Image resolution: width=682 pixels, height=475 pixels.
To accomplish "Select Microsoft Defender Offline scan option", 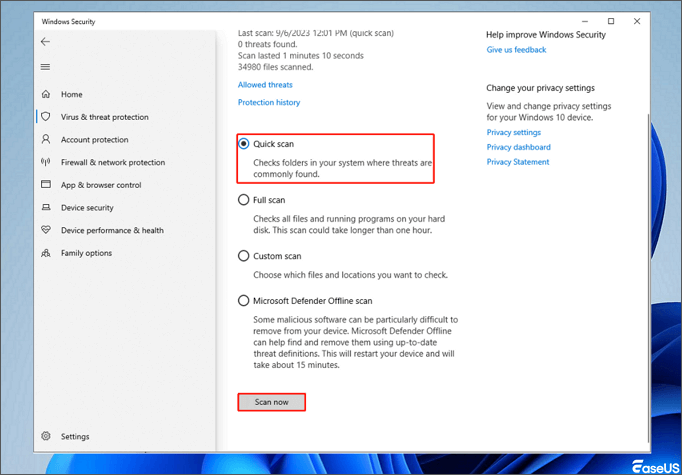I will [x=244, y=301].
